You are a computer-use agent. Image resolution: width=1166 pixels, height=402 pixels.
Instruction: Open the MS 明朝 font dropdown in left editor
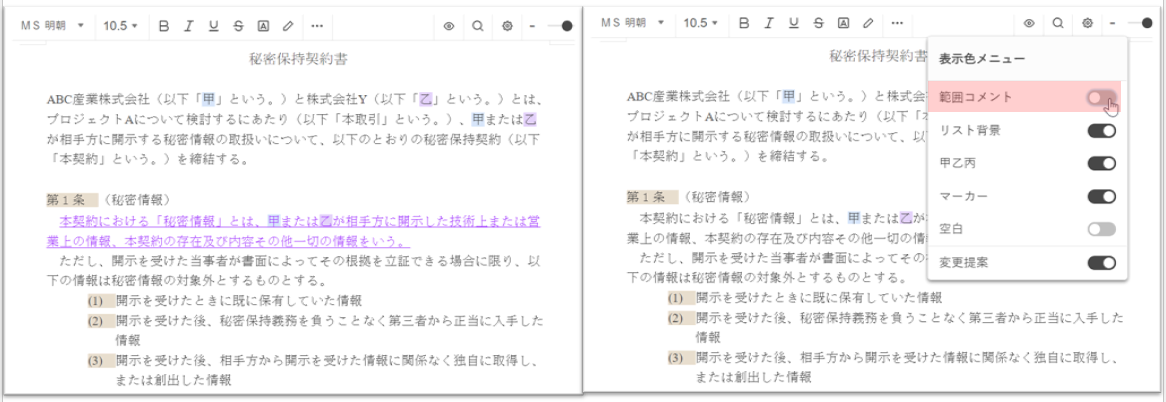[55, 25]
